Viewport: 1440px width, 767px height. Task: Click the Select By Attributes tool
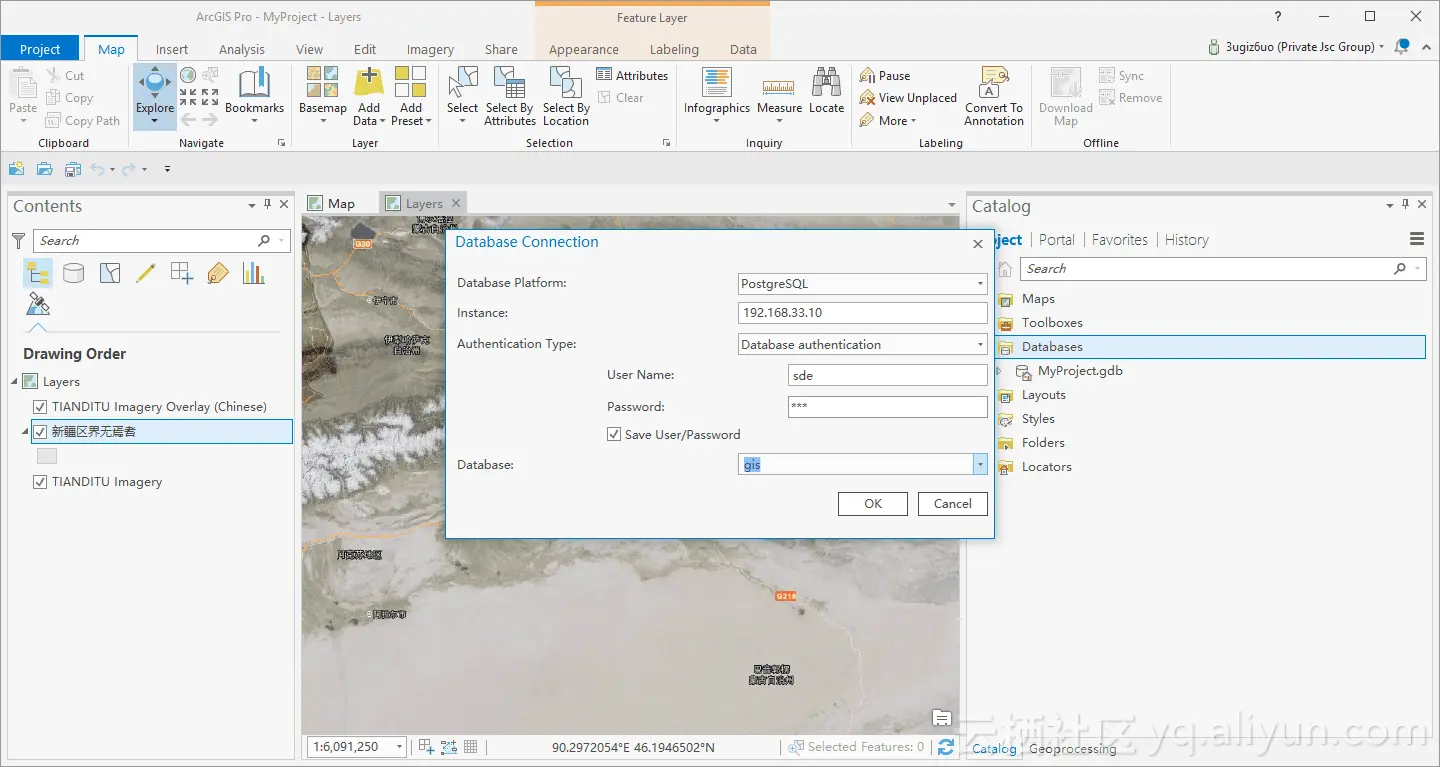coord(509,96)
